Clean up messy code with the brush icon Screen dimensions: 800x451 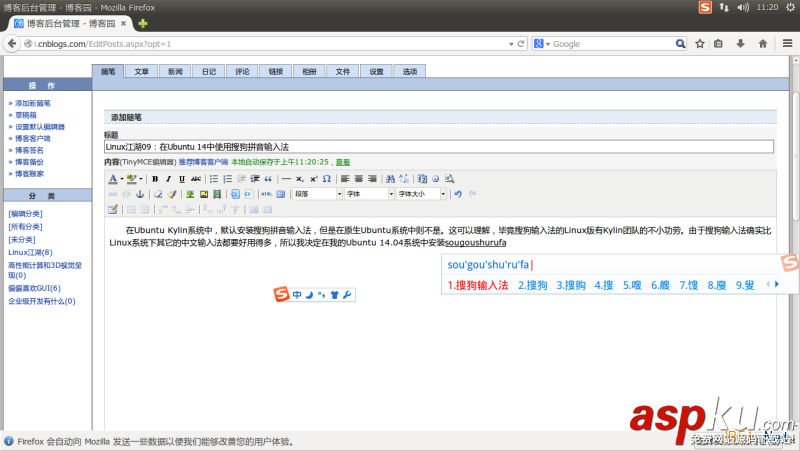pos(172,194)
